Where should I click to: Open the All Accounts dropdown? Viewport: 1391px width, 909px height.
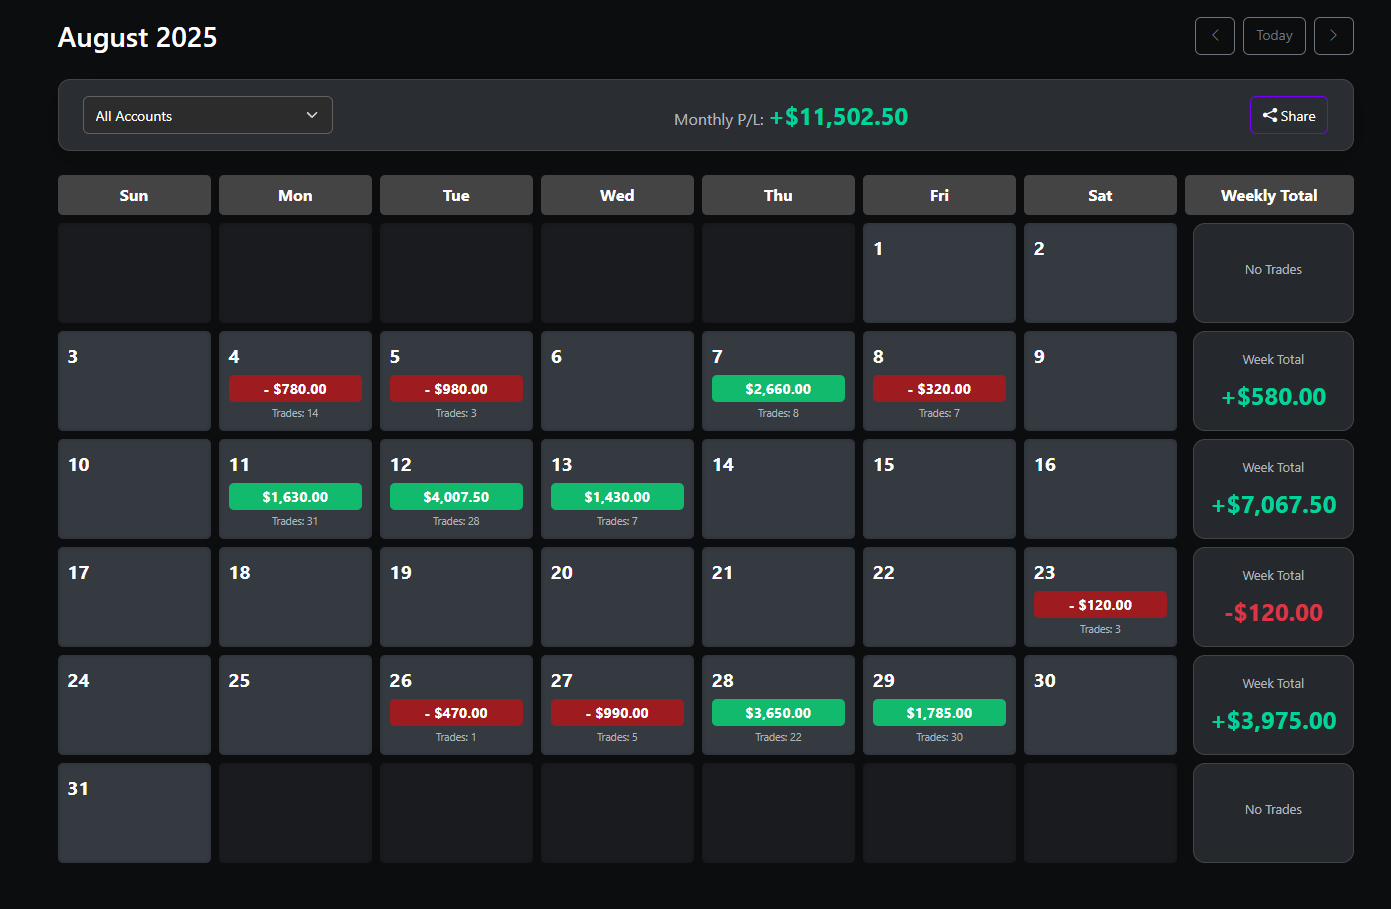(207, 115)
